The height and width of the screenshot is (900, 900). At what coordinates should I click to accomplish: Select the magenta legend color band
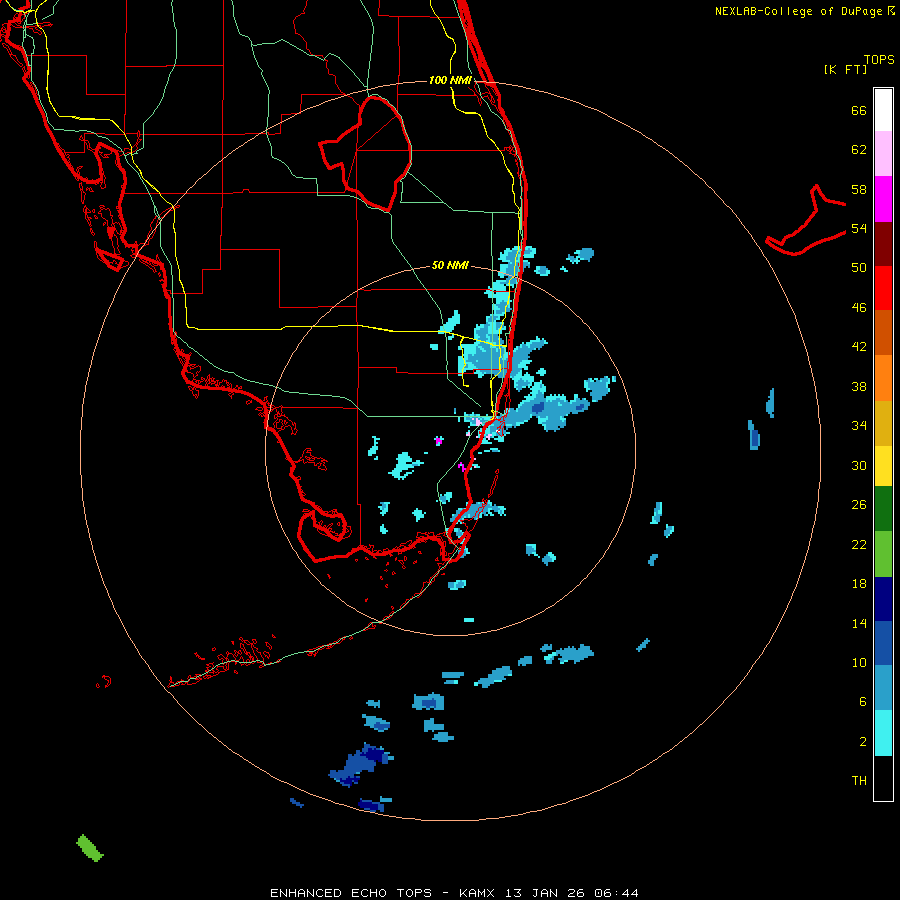coord(883,199)
